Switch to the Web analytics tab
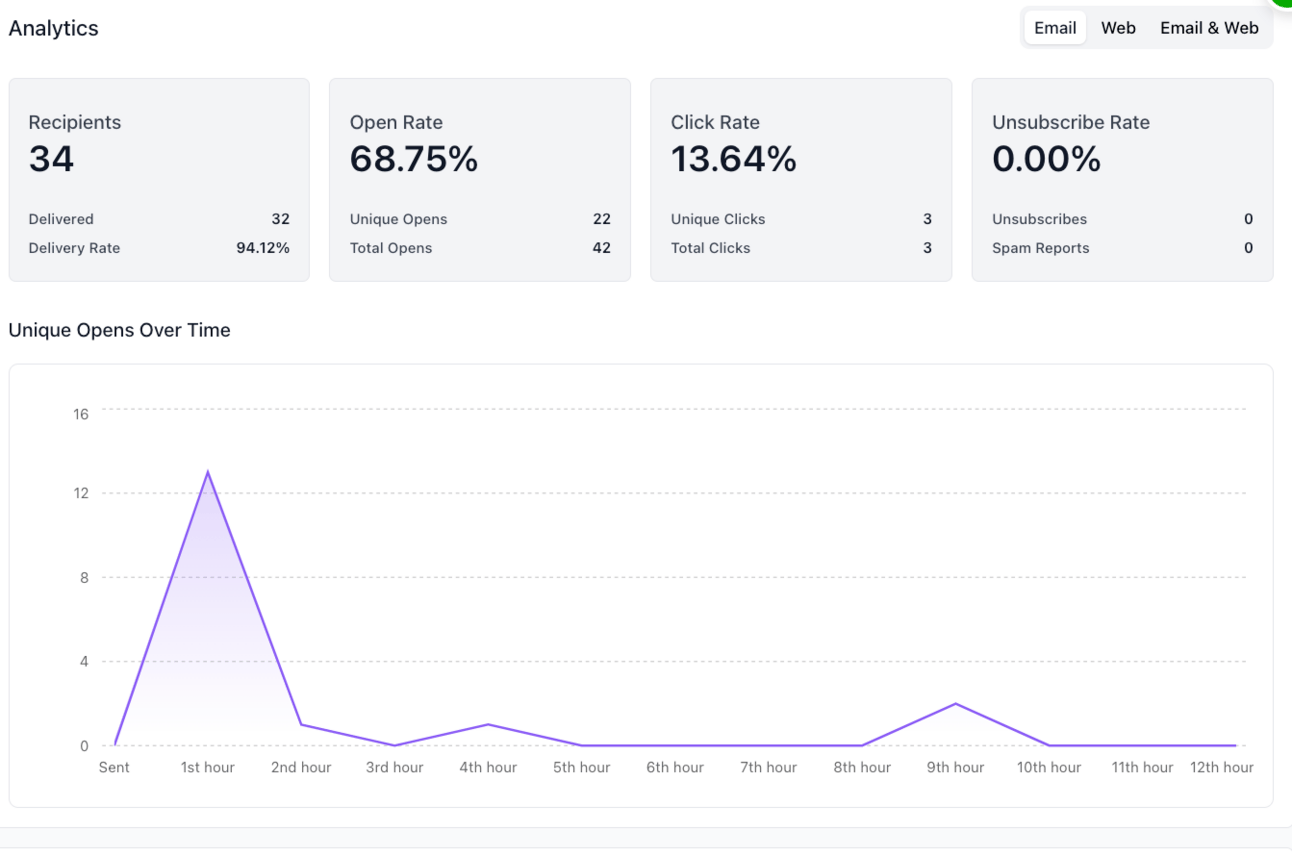The image size is (1292, 856). [x=1118, y=28]
